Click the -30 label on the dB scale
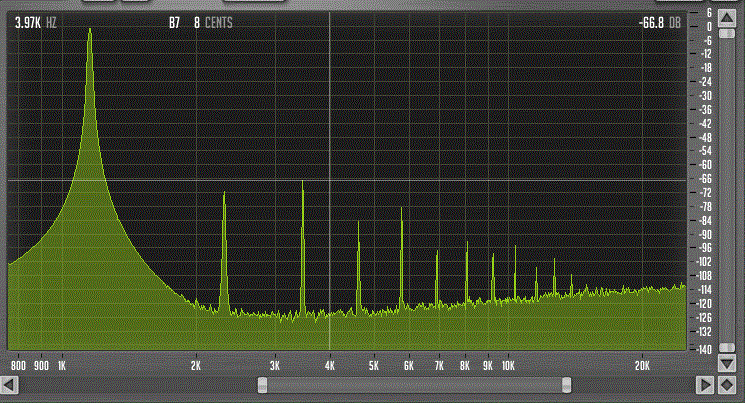Screen dimensions: 745x403 (x=706, y=96)
